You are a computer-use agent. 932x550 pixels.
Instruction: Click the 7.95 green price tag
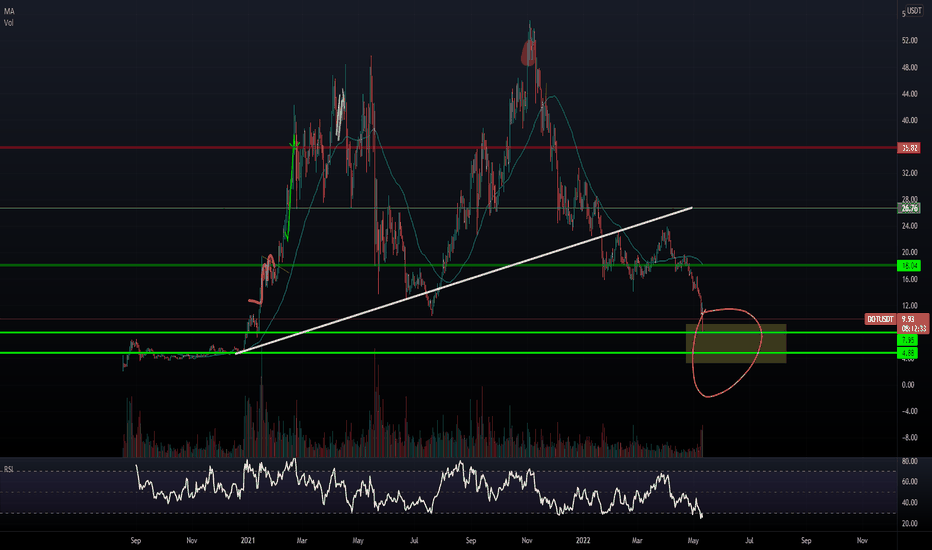tap(908, 340)
